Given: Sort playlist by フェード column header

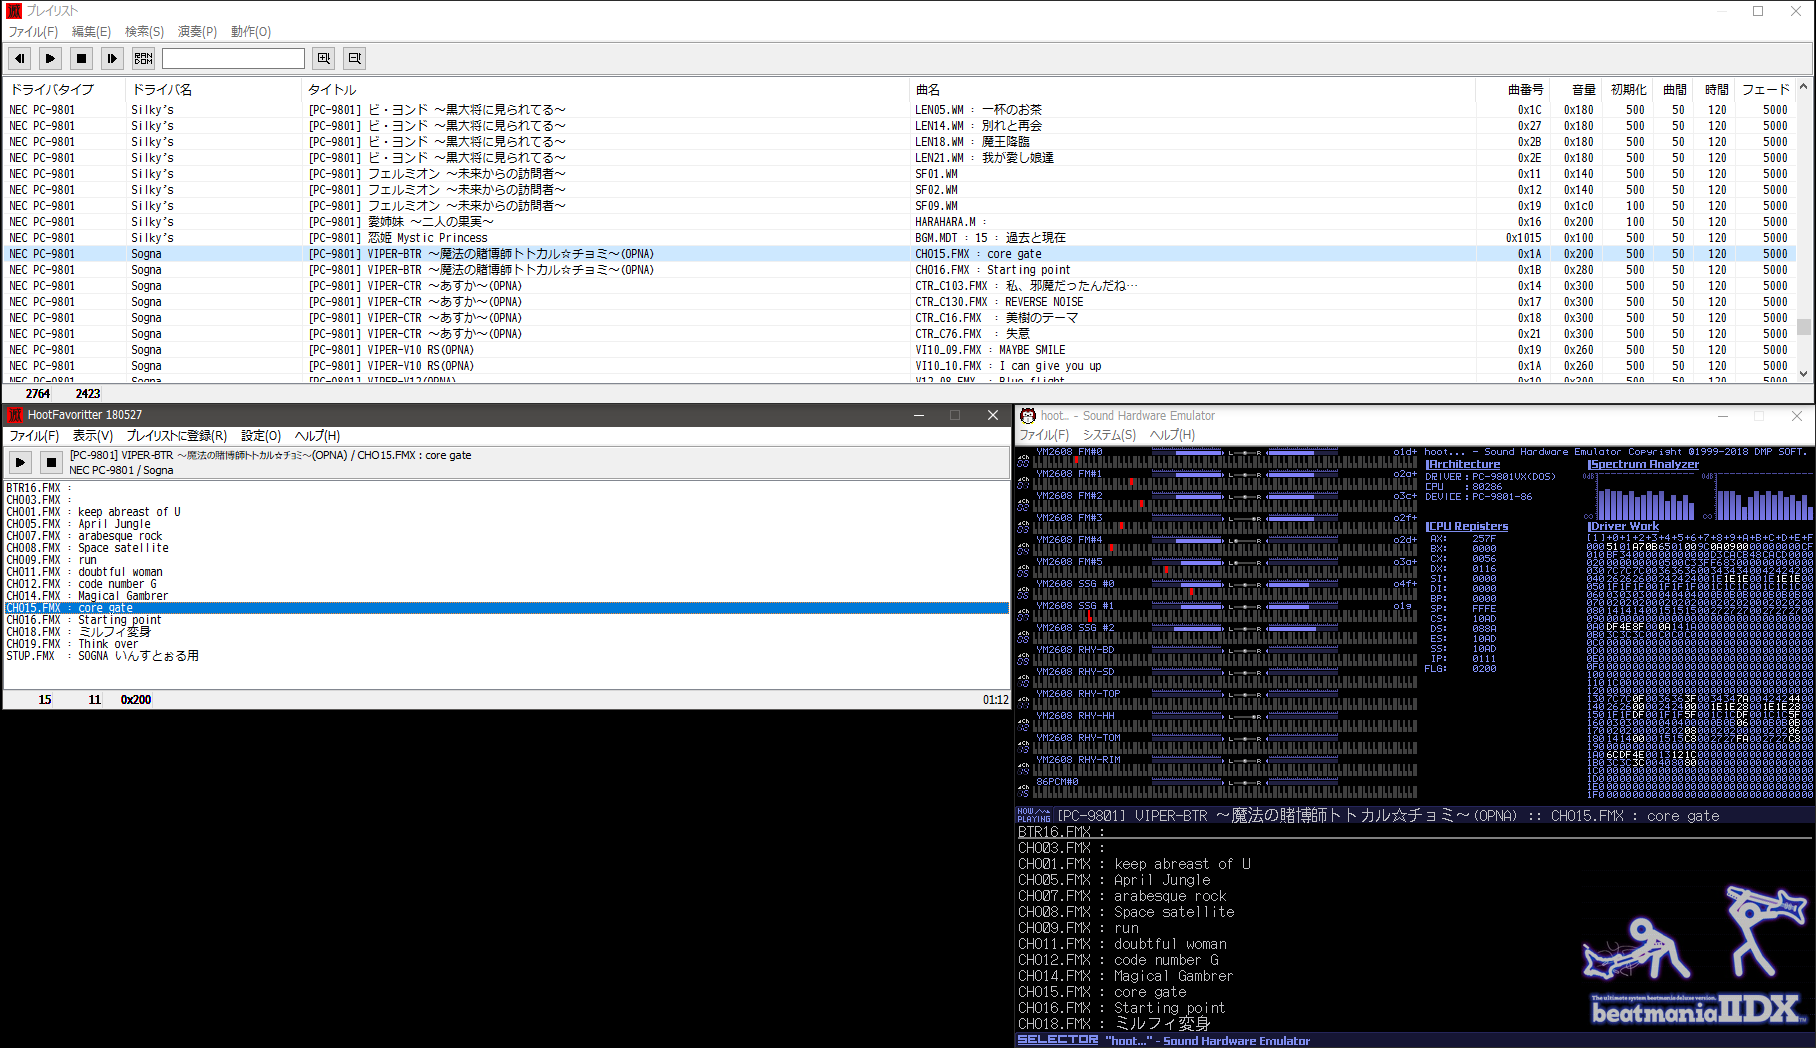Looking at the screenshot, I should point(1765,89).
